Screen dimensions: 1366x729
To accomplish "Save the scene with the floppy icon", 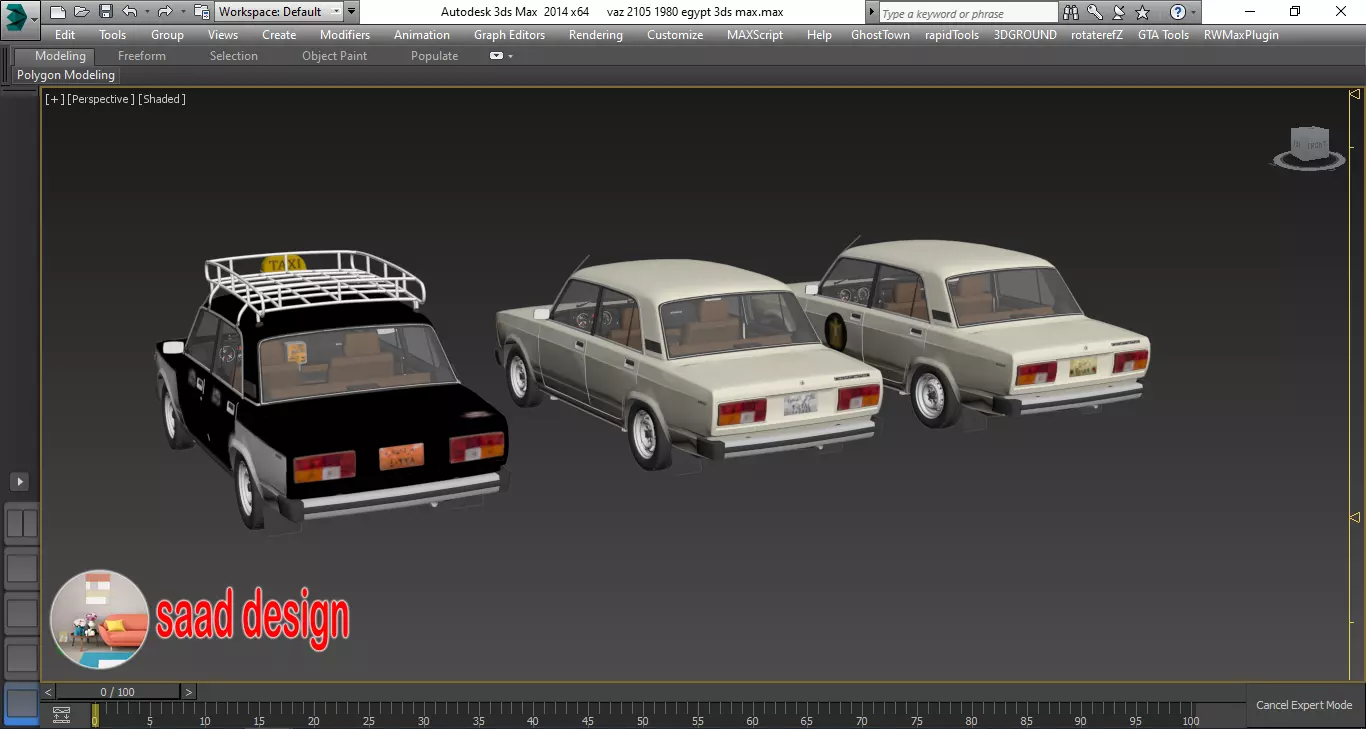I will [x=106, y=12].
